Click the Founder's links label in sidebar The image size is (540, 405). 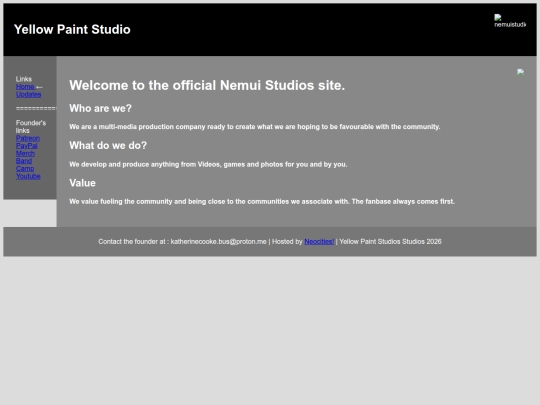tap(31, 127)
